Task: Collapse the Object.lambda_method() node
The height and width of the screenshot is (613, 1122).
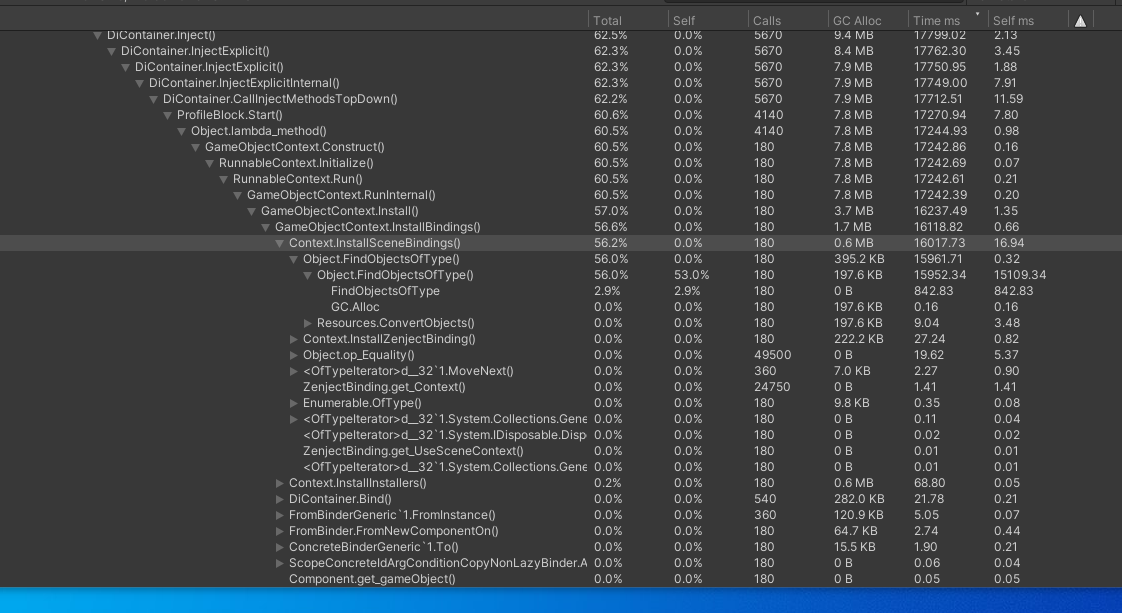Action: tap(182, 132)
